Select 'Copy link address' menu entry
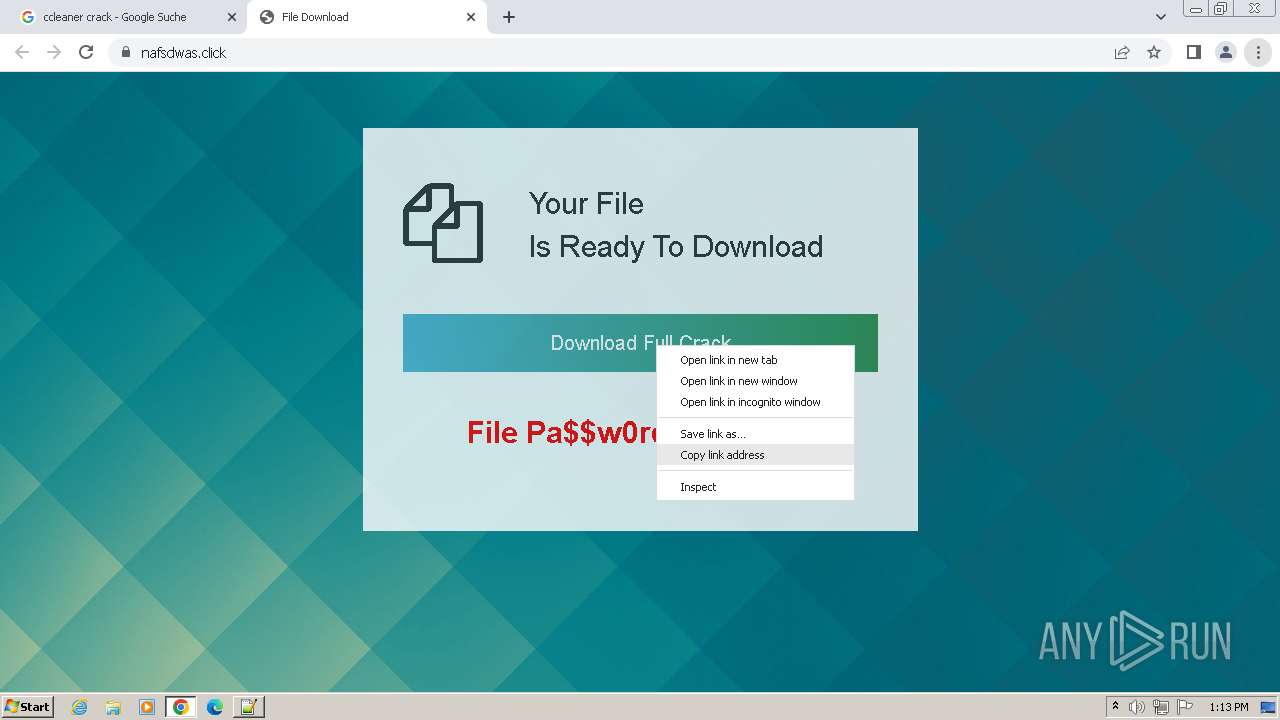This screenshot has width=1280, height=720. 755,455
